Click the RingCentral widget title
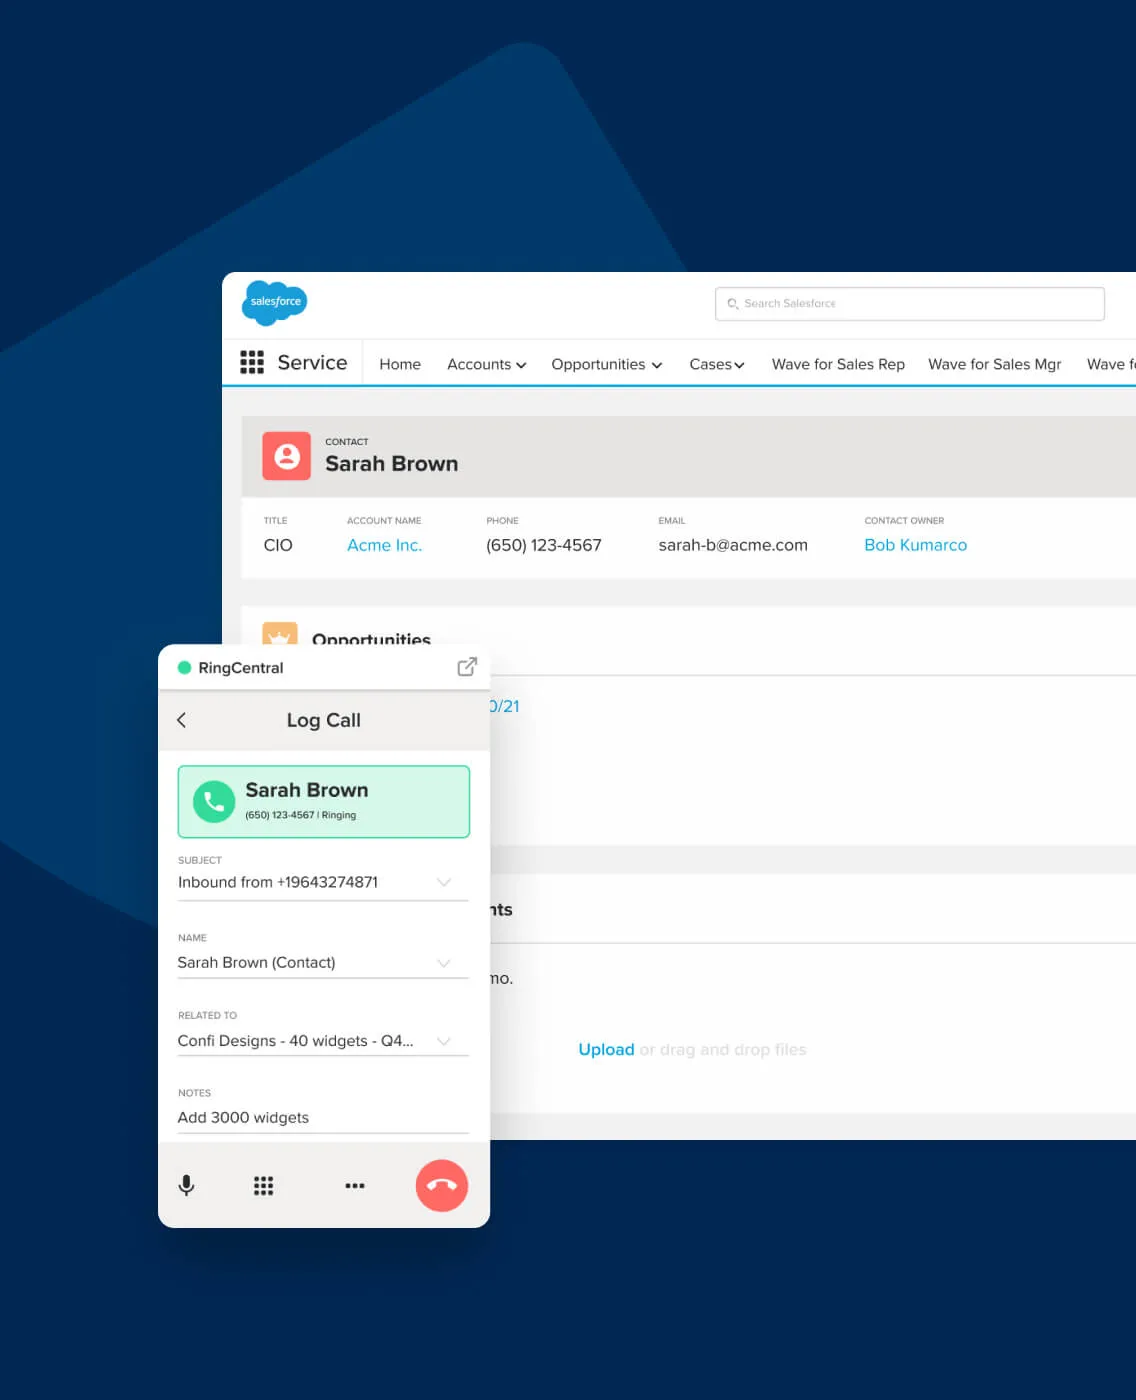The image size is (1136, 1400). (241, 668)
